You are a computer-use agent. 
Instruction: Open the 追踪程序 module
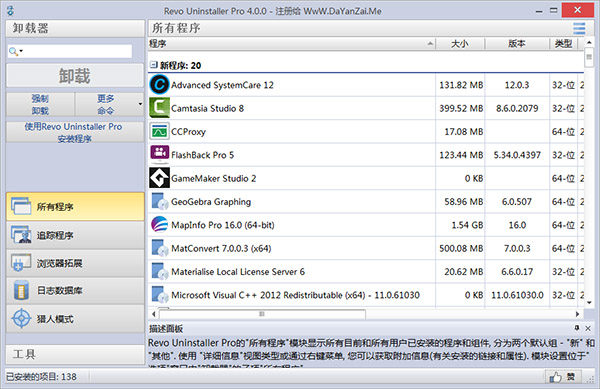[x=75, y=235]
